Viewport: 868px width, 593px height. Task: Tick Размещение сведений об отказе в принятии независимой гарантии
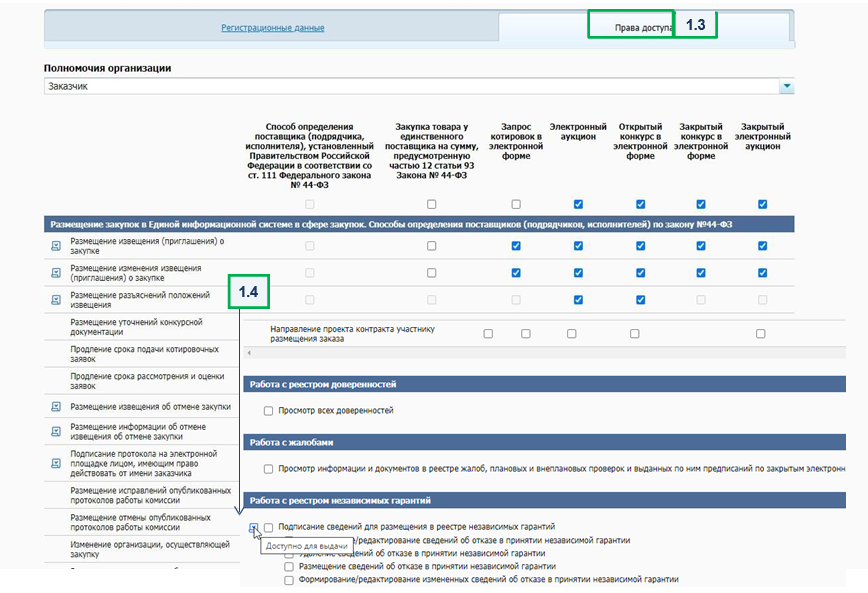point(289,567)
